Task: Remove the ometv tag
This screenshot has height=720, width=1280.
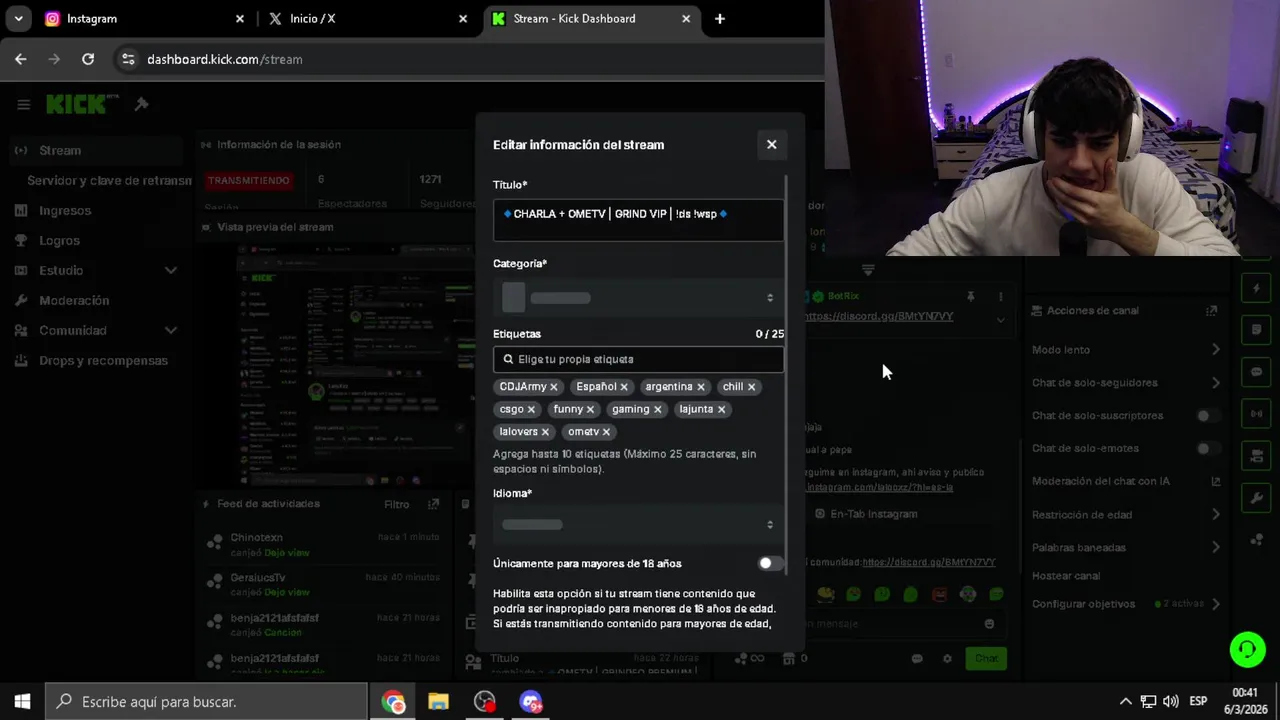Action: pyautogui.click(x=606, y=432)
